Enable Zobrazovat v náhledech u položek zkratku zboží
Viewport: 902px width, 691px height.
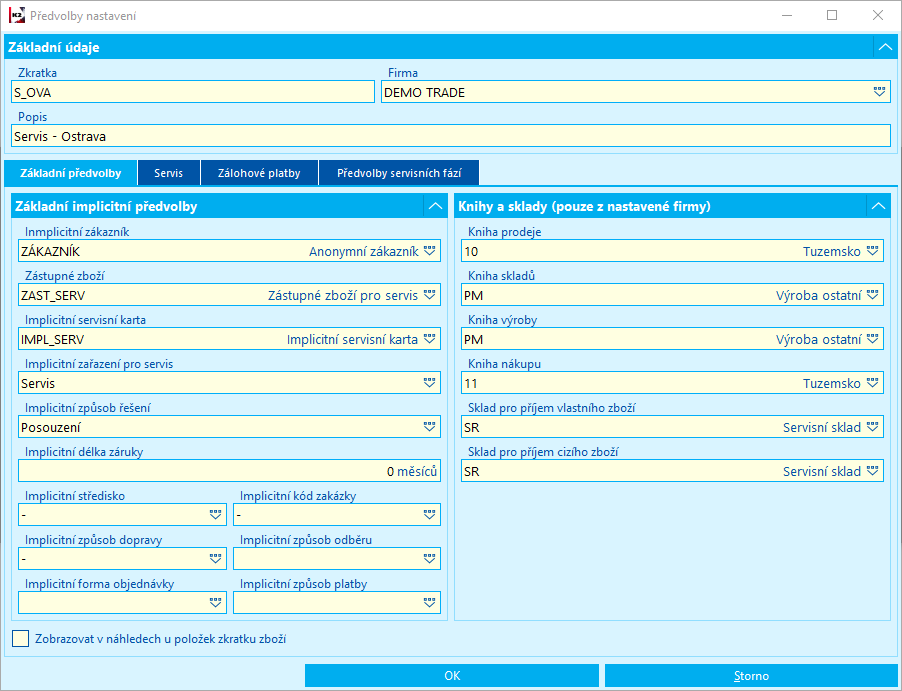(21, 639)
